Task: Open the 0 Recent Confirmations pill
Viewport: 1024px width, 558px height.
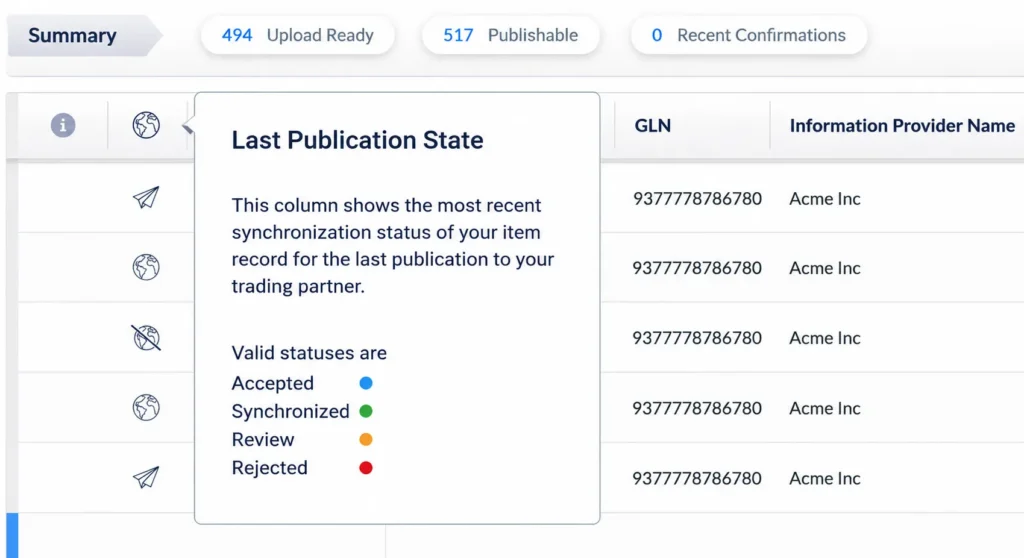Action: (748, 35)
